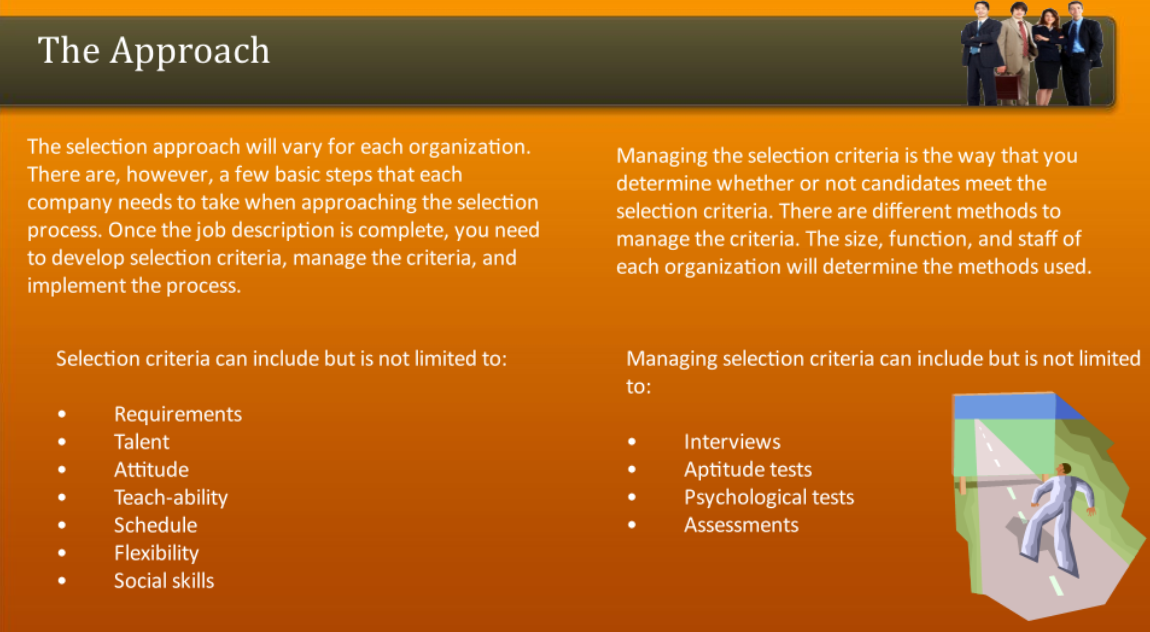The image size is (1150, 632).
Task: Select the "Flexibility" bullet text
Action: tap(156, 553)
